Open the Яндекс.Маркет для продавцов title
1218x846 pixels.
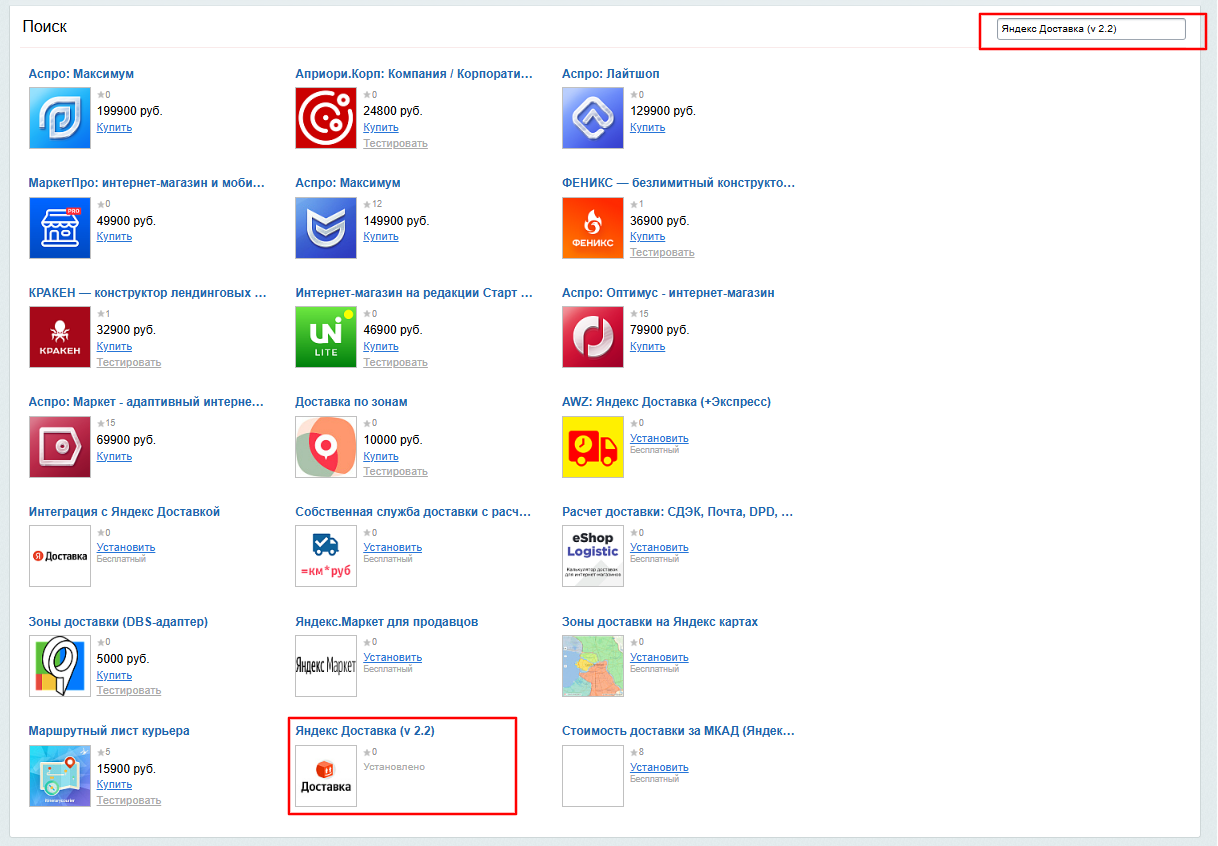click(387, 621)
